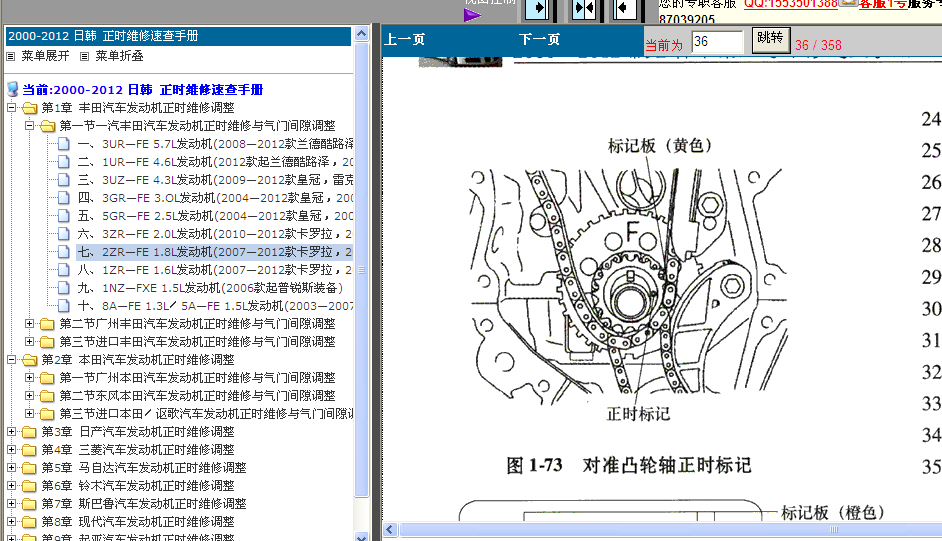Click the 3GR-FE 3.0L page icon
942x541 pixels.
(x=64, y=198)
